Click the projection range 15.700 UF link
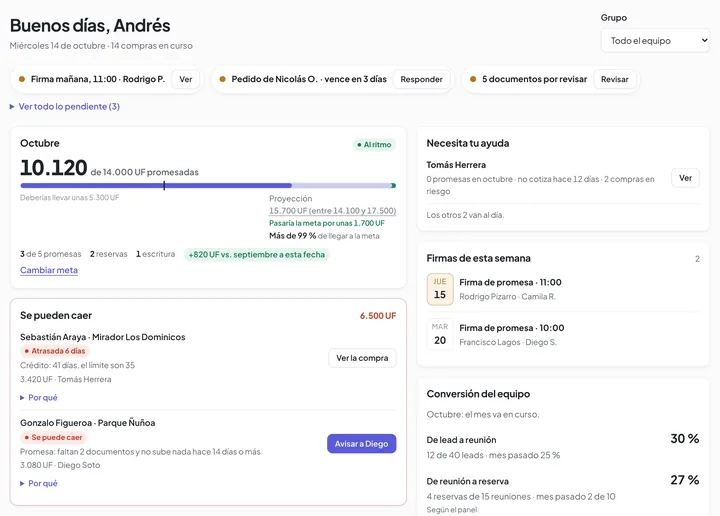 tap(332, 211)
